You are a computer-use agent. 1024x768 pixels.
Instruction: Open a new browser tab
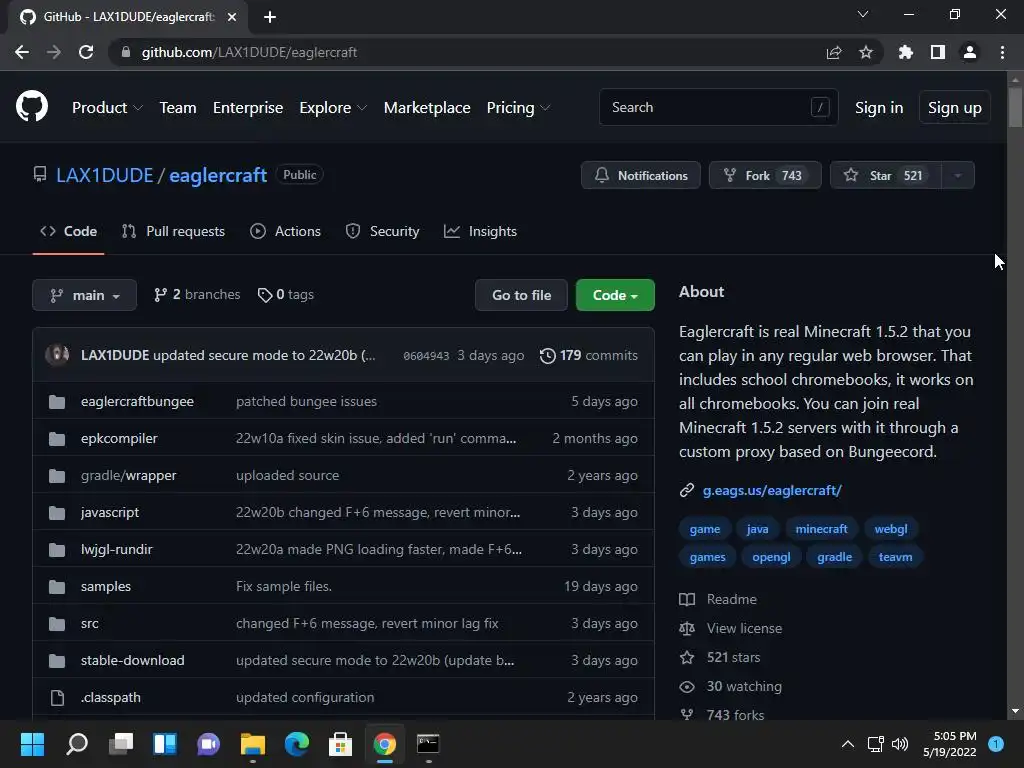[270, 17]
